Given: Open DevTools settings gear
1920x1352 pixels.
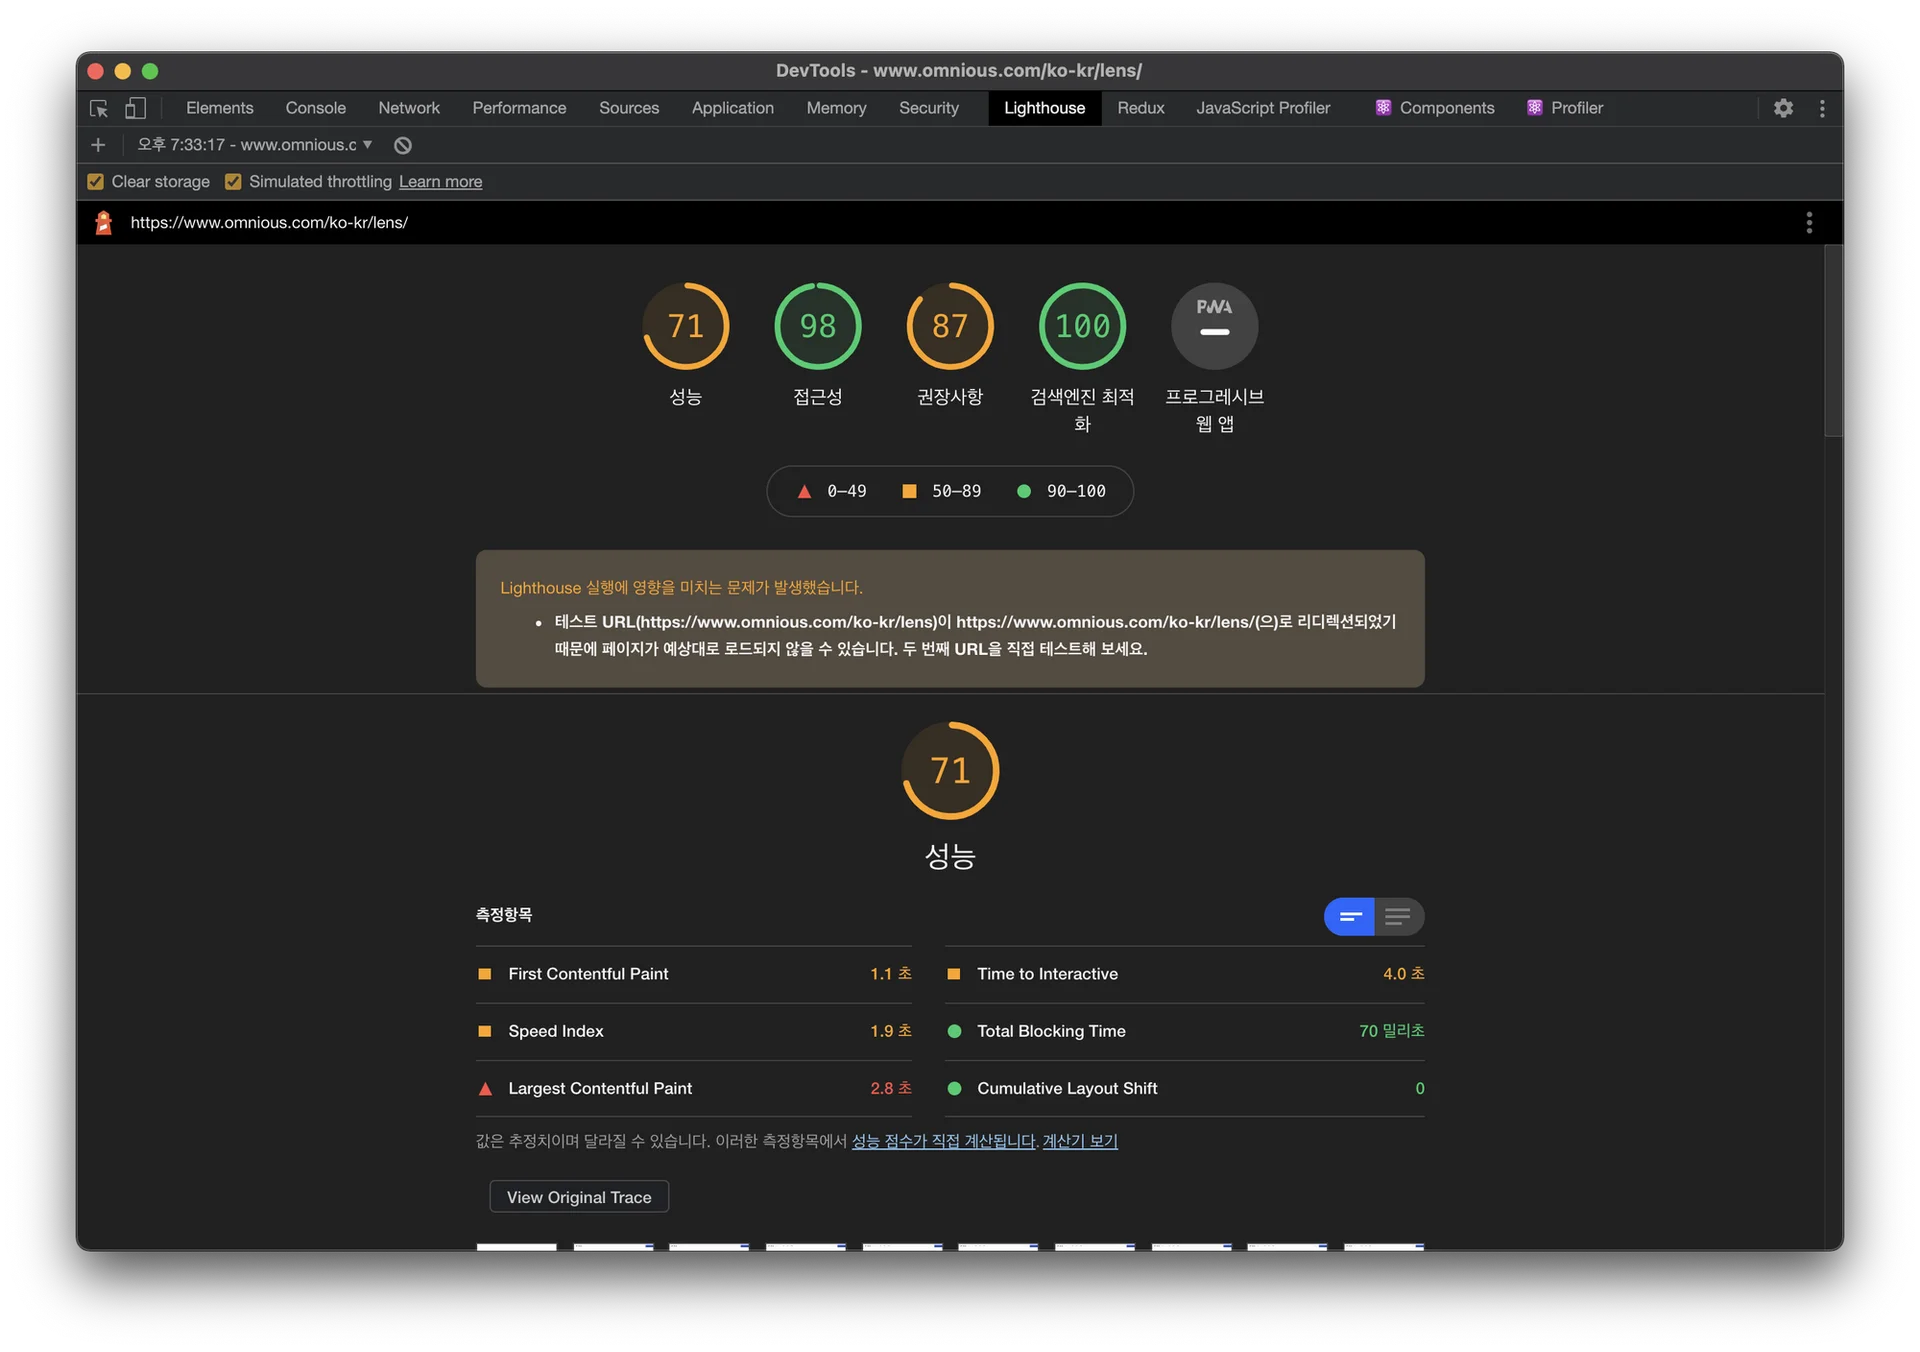Looking at the screenshot, I should click(1783, 108).
